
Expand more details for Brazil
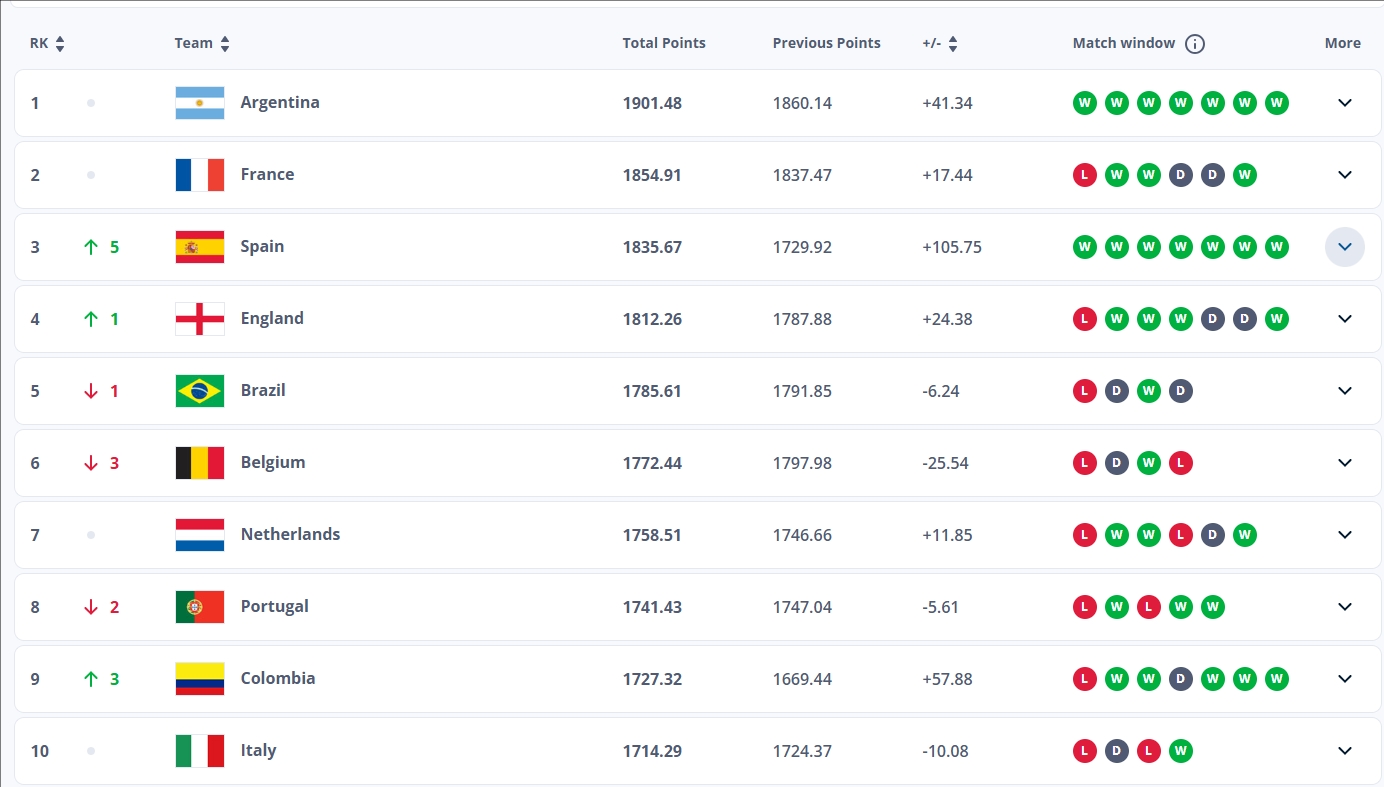[1345, 391]
